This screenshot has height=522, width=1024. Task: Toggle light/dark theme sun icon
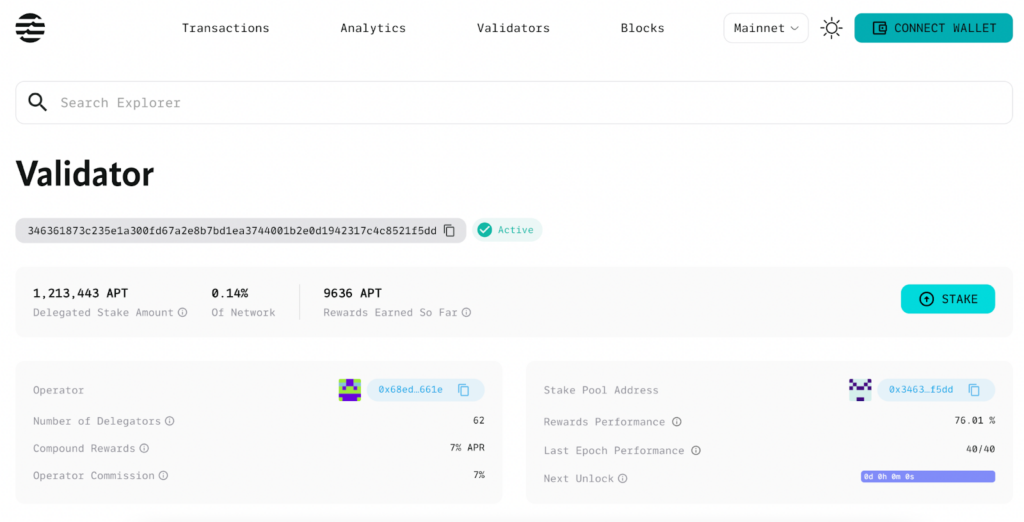[831, 28]
